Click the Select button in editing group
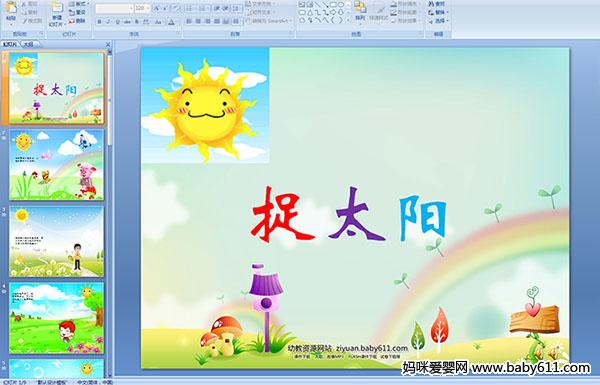The width and height of the screenshot is (600, 385). click(x=437, y=21)
